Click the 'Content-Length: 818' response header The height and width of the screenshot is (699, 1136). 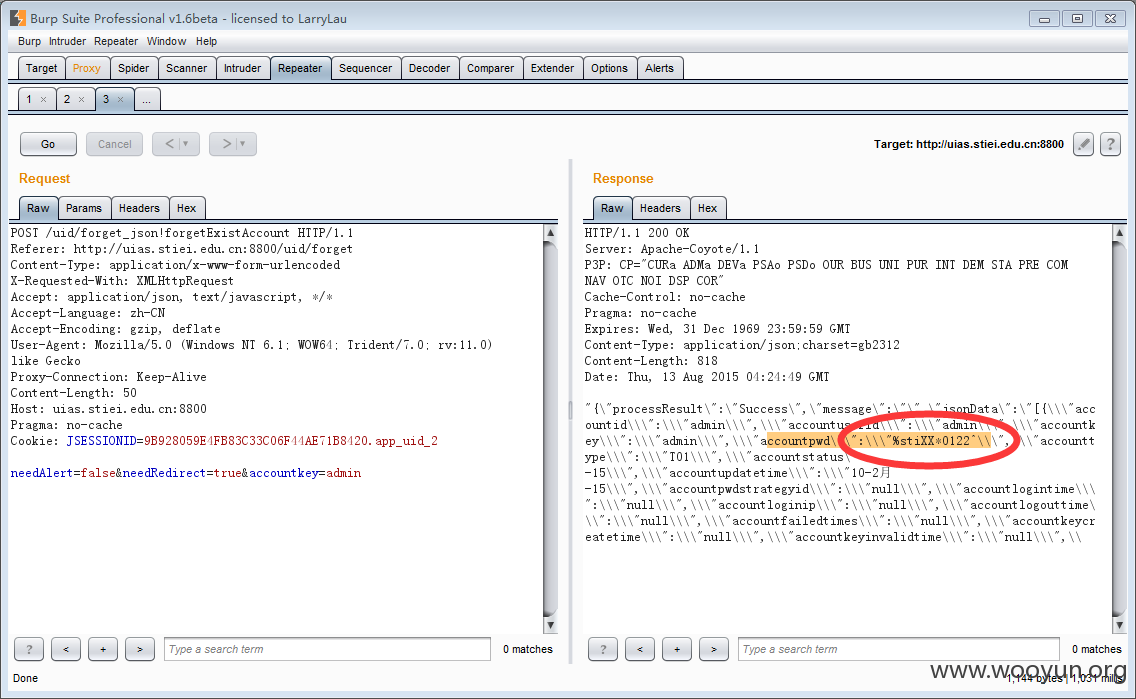click(651, 361)
